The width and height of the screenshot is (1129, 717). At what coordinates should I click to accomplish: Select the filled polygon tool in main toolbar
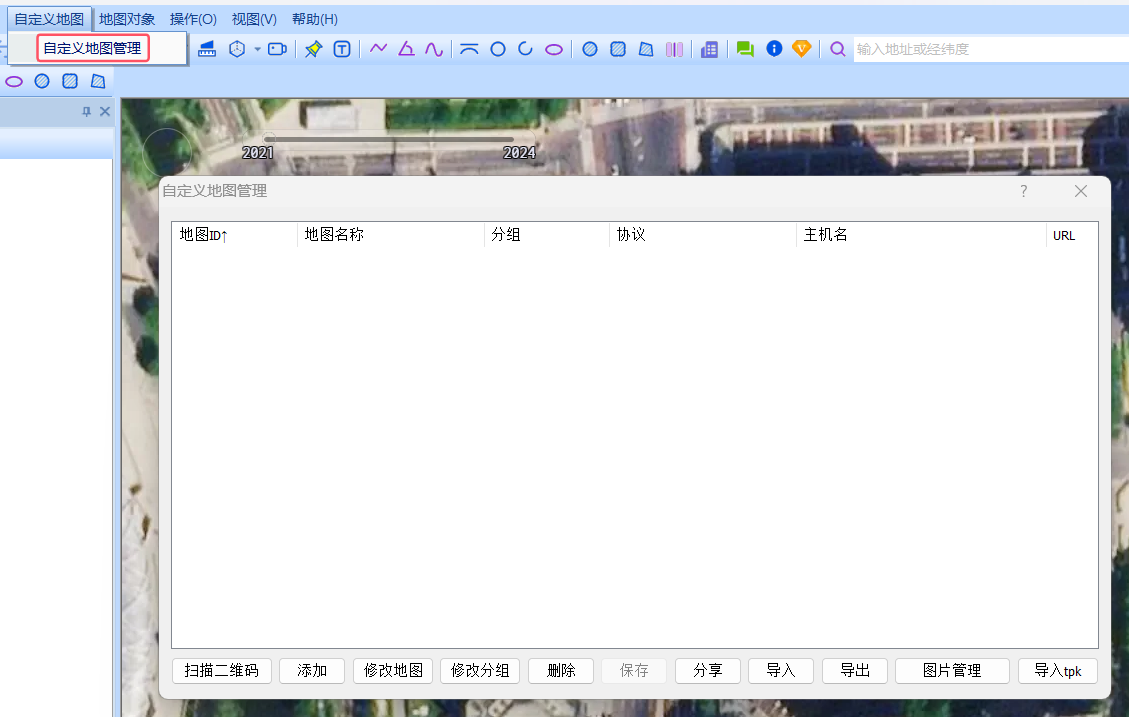pyautogui.click(x=646, y=49)
